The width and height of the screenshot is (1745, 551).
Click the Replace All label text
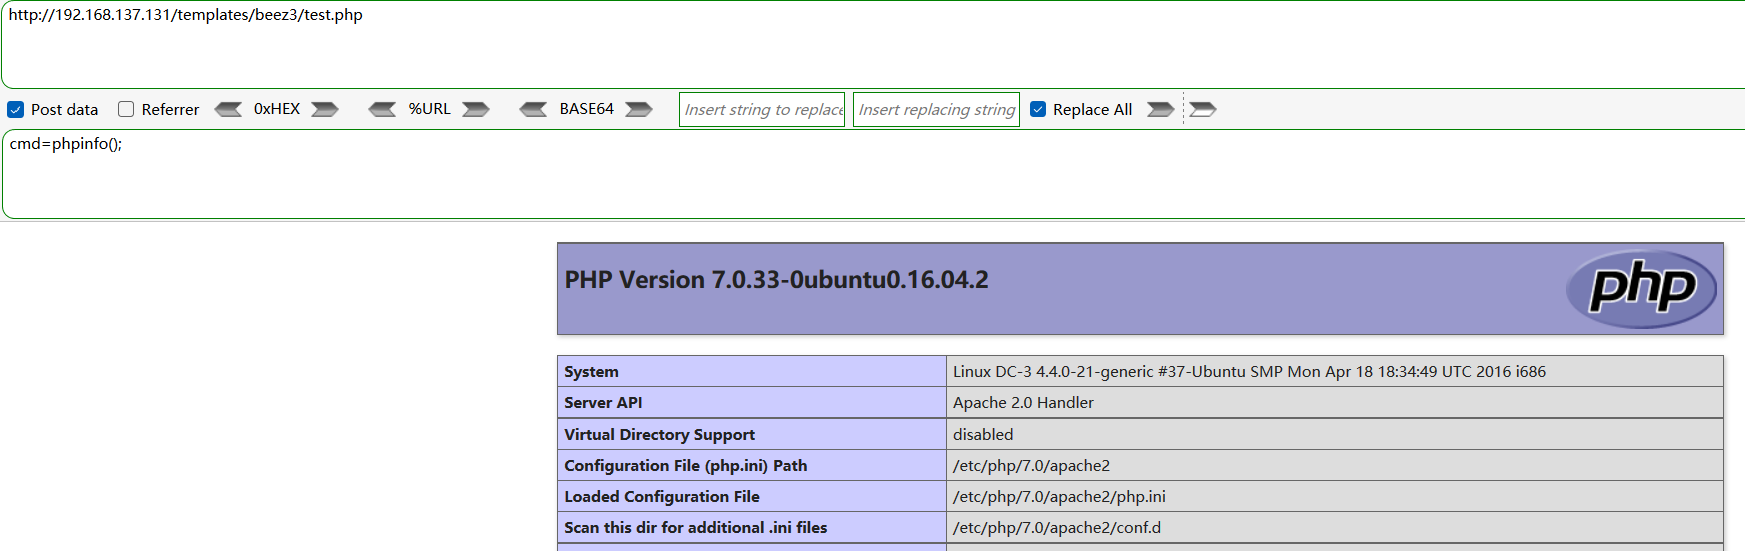(x=1092, y=110)
